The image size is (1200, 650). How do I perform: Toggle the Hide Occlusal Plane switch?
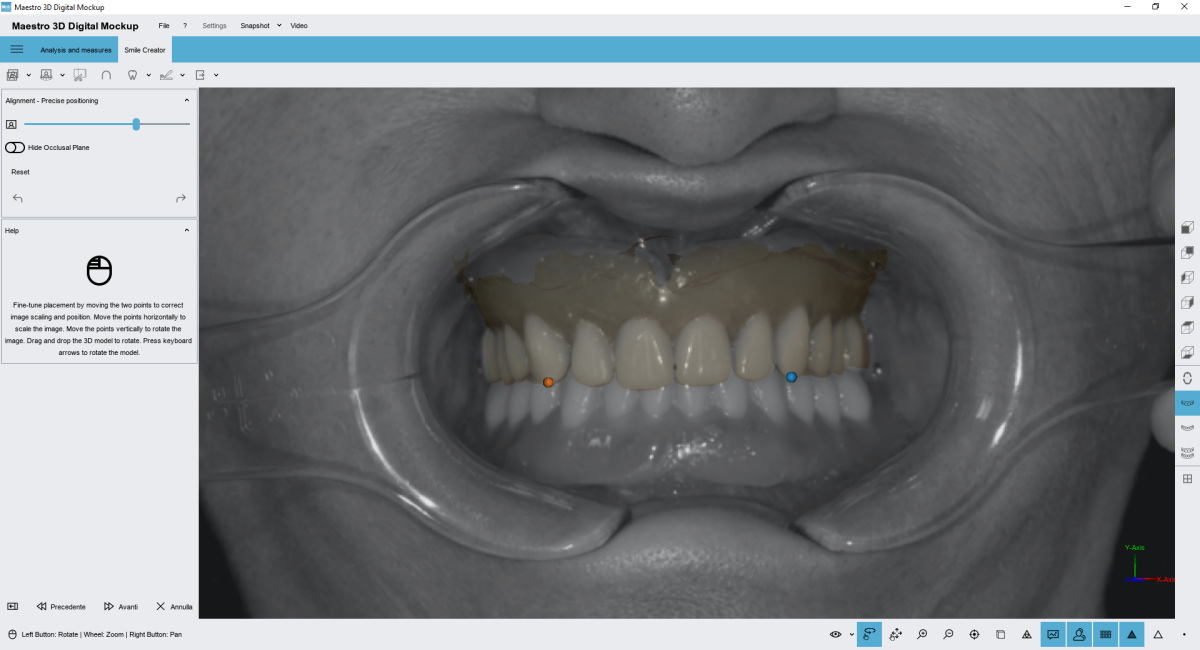tap(15, 147)
